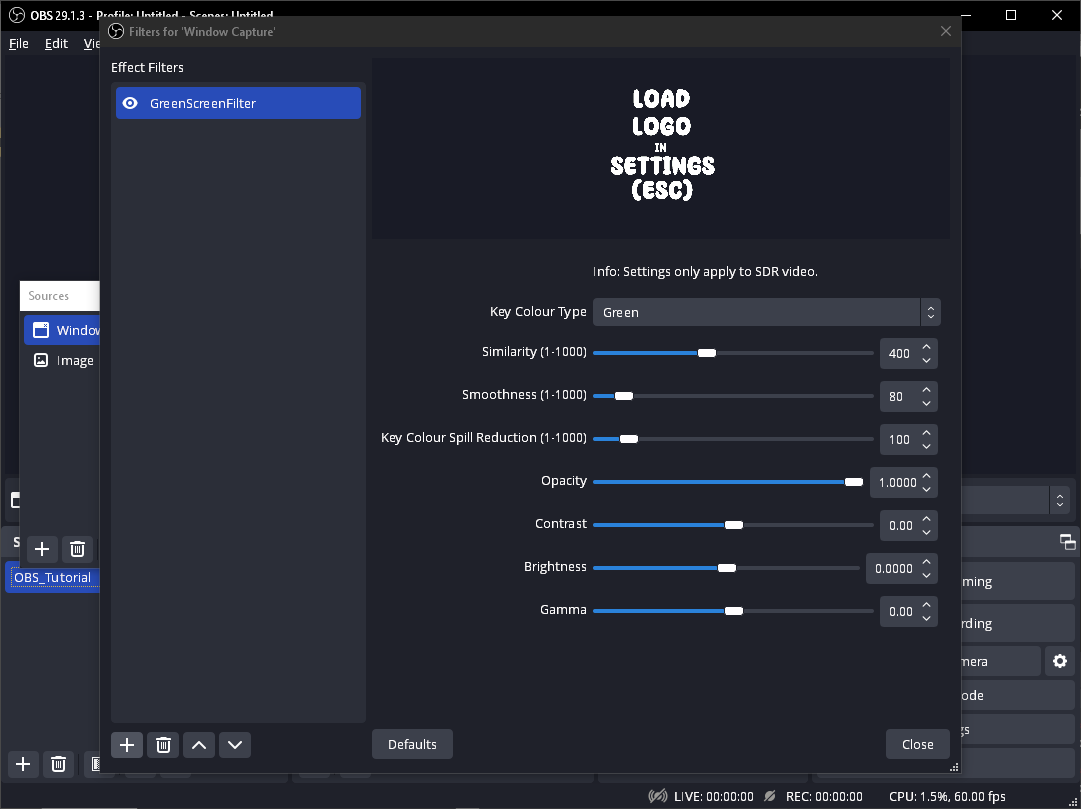Viewport: 1081px width, 809px height.
Task: Move GreenScreenFilter down with arrow icon
Action: click(x=235, y=745)
